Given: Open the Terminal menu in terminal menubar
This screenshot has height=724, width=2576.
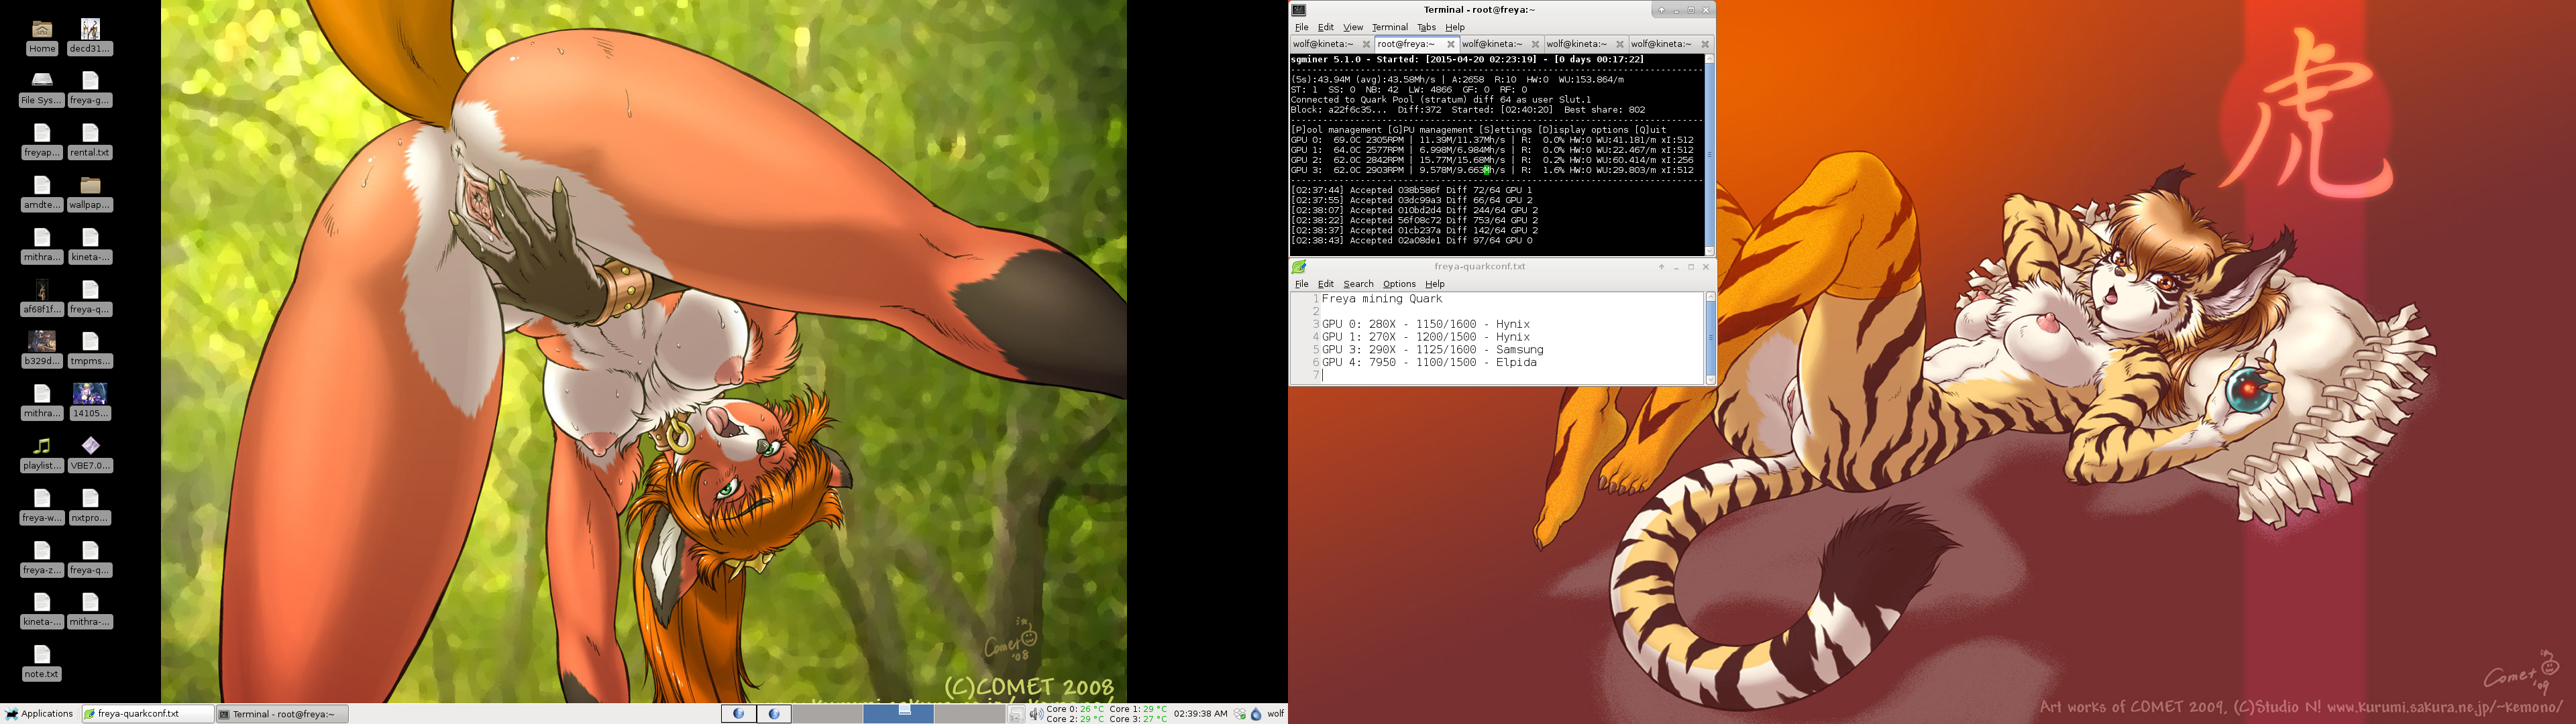Looking at the screenshot, I should coord(1389,27).
